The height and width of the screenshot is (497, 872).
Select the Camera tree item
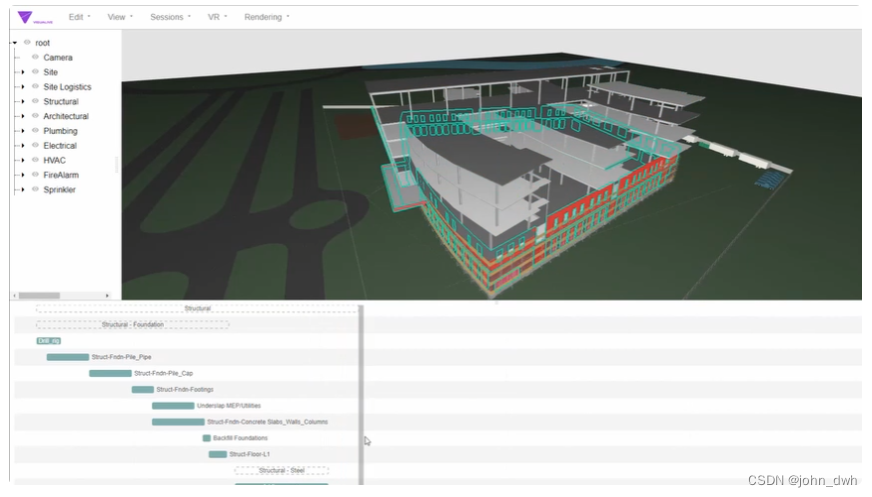58,57
